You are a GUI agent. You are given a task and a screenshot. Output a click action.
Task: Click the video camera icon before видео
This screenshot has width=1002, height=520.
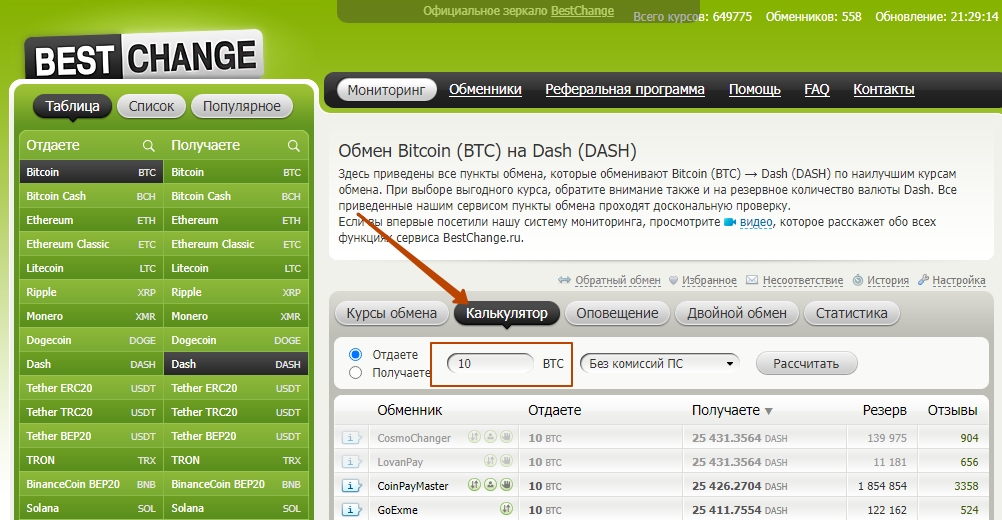730,222
